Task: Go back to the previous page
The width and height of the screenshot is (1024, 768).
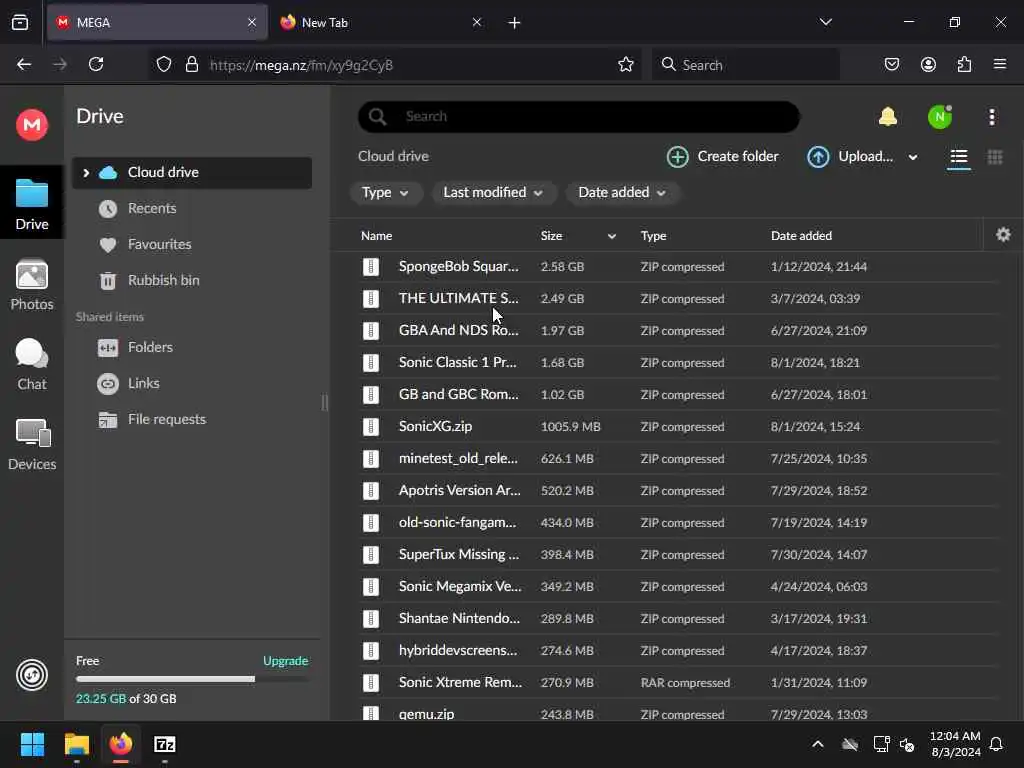Action: (24, 64)
